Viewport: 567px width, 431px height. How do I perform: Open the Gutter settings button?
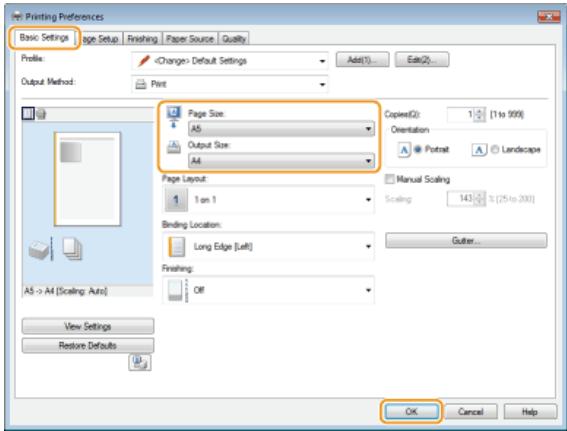pos(466,240)
